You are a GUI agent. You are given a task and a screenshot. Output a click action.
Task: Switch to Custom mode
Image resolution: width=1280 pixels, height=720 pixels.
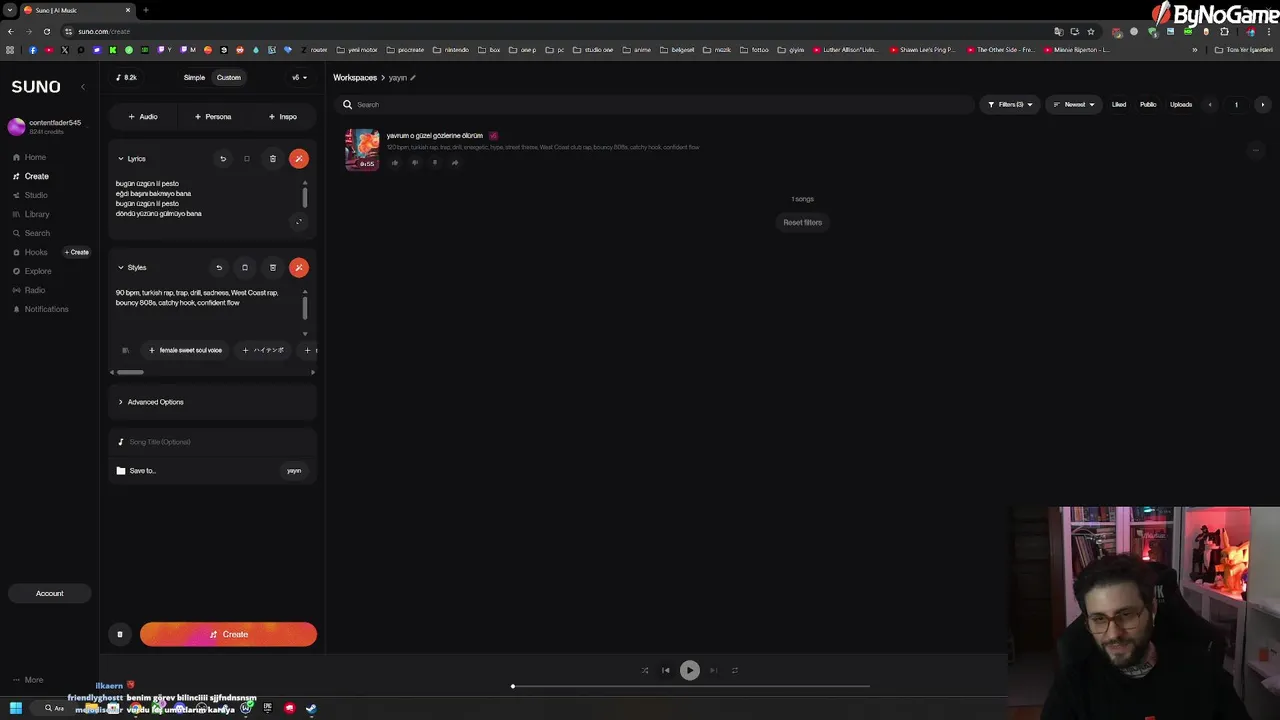coord(229,77)
